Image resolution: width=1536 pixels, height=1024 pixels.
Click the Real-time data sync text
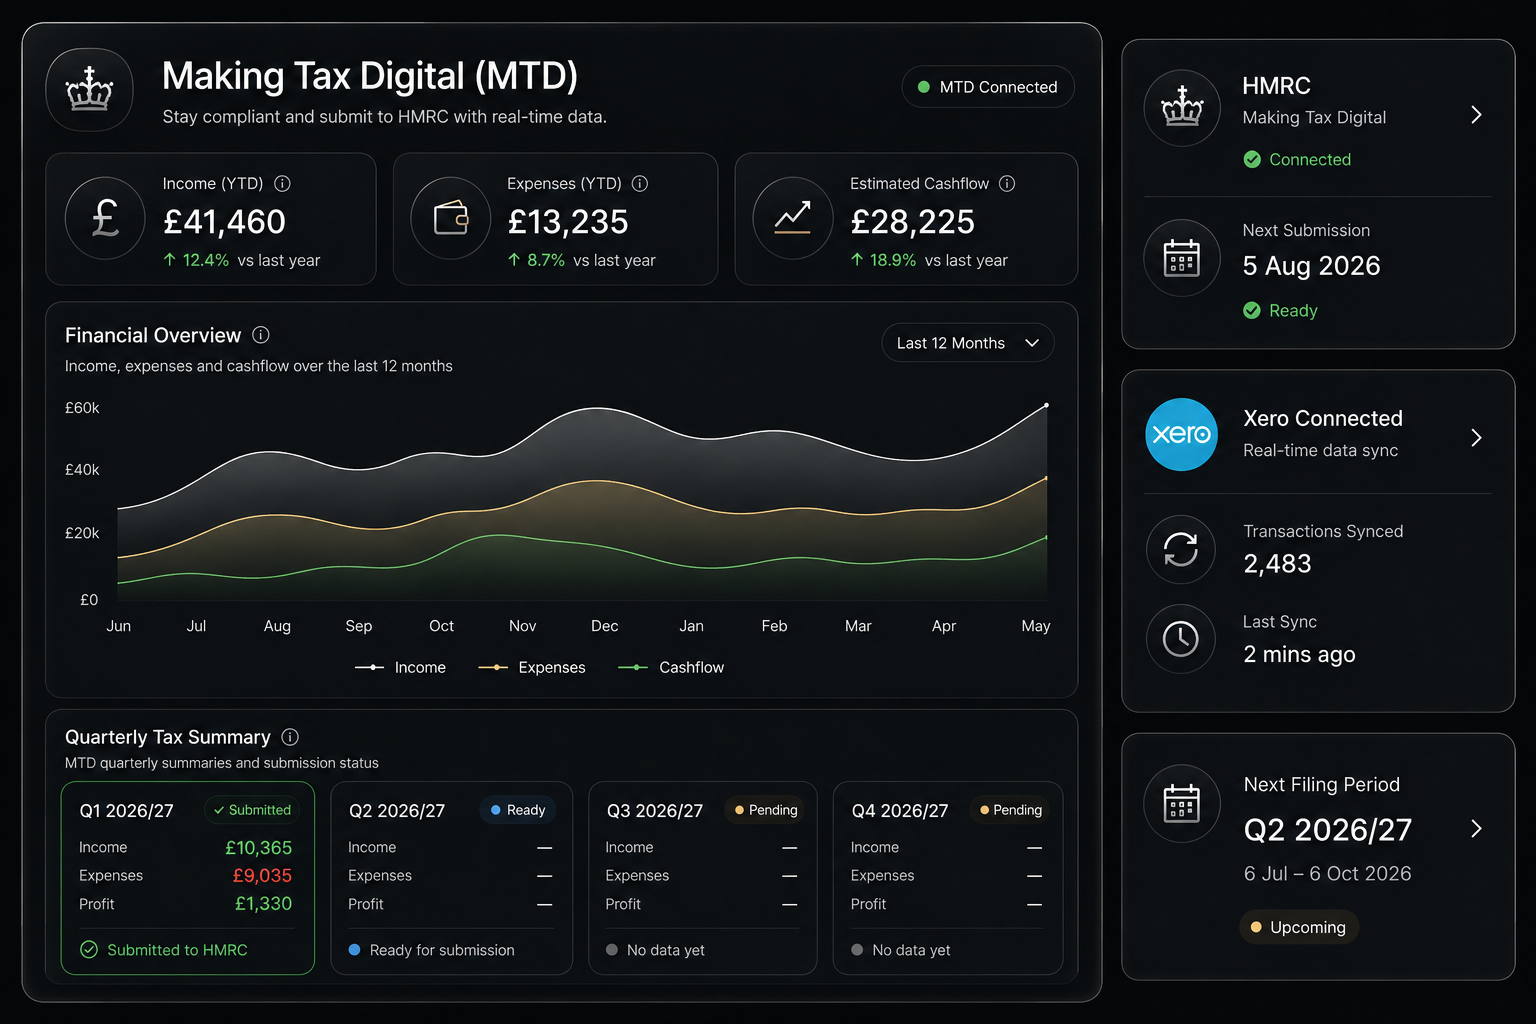[1320, 451]
